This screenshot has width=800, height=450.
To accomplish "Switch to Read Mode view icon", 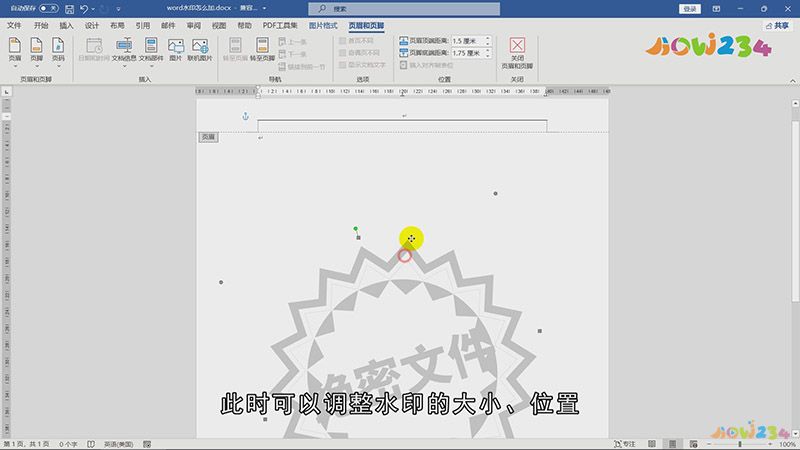I will [652, 444].
